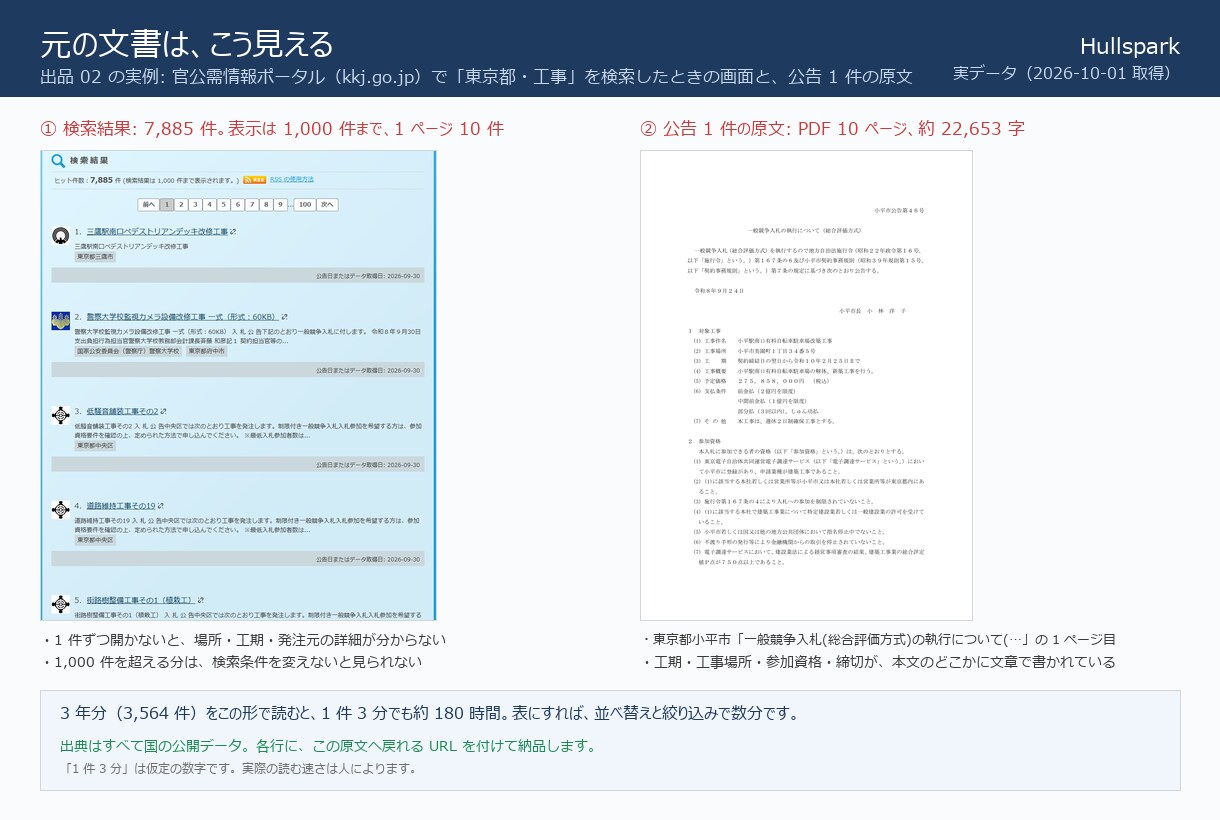Select page 4 in the pagination
Screen dimensions: 1220x820
209,205
